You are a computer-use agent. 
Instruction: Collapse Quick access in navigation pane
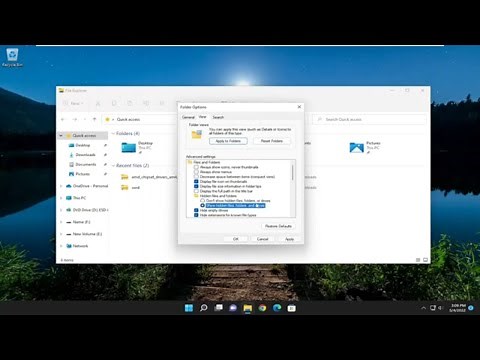click(x=61, y=136)
